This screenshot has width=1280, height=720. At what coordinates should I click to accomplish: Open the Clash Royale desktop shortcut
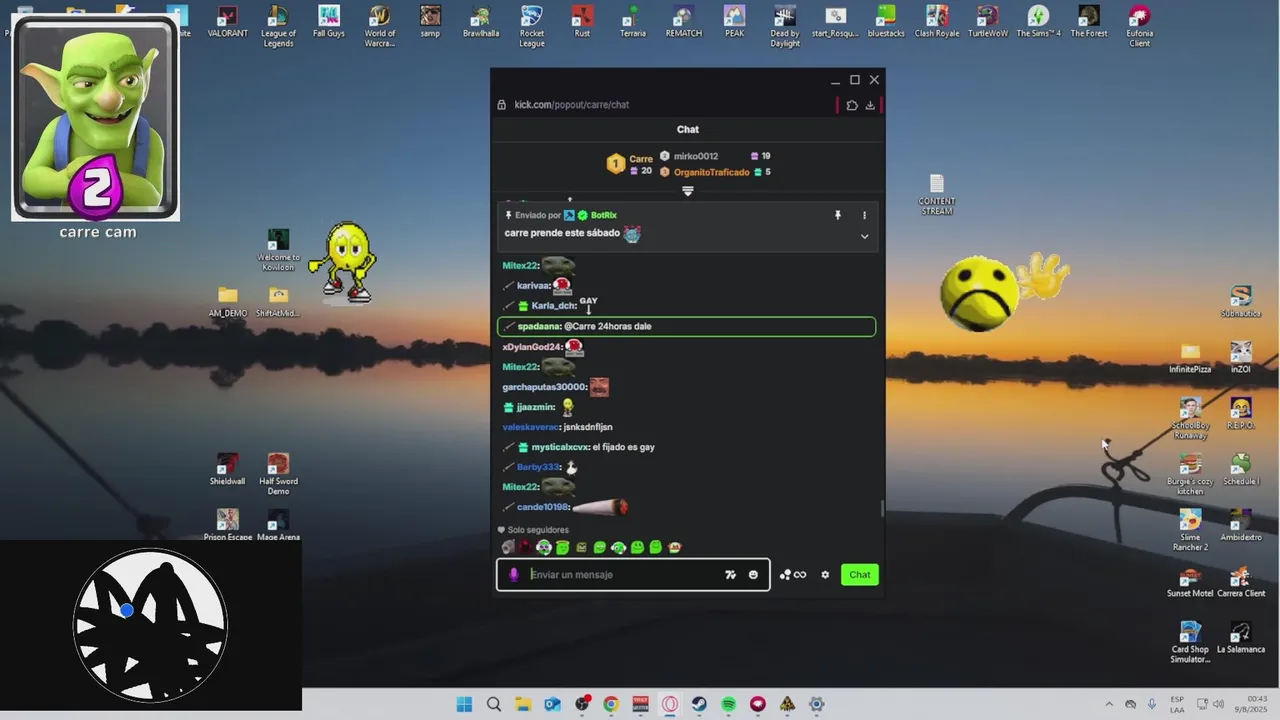pyautogui.click(x=937, y=23)
